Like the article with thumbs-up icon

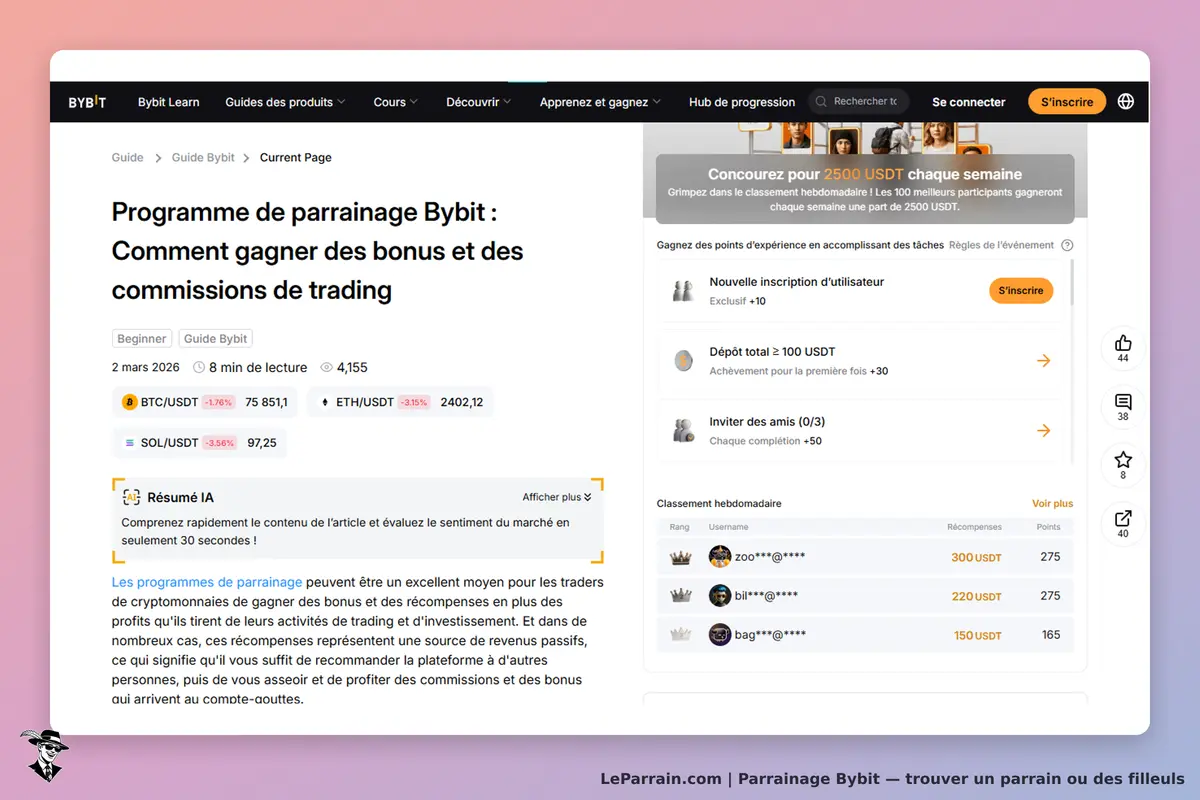[x=1123, y=343]
